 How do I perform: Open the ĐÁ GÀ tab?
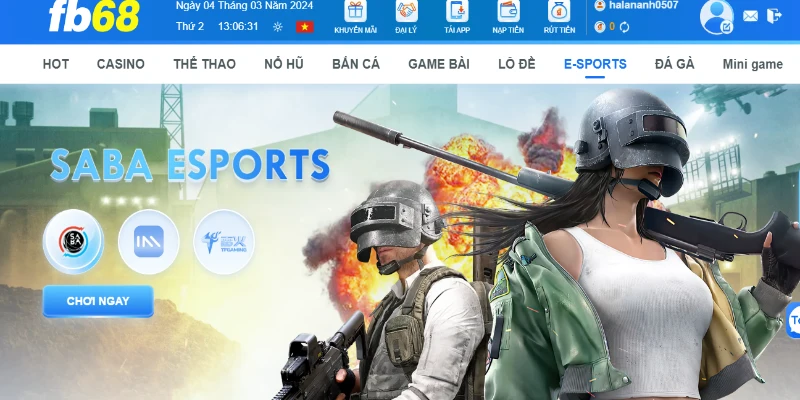(x=674, y=64)
